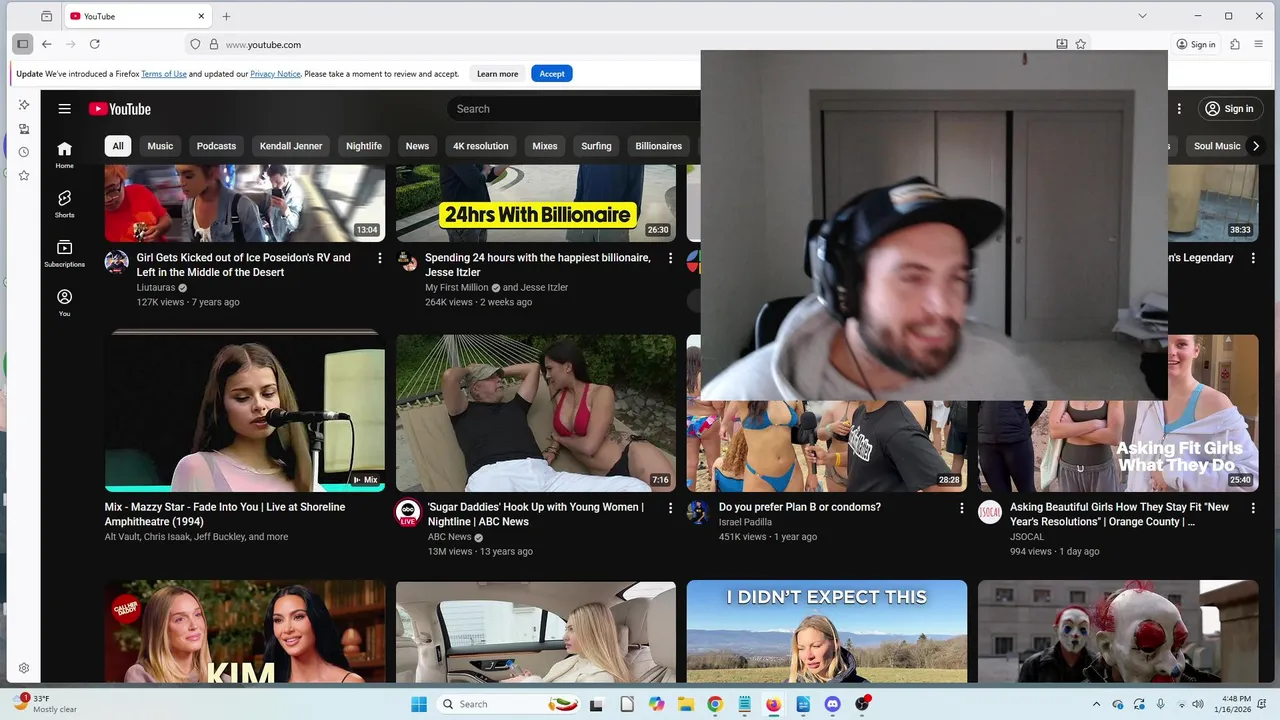
Task: Click the site padlock security icon
Action: (213, 44)
